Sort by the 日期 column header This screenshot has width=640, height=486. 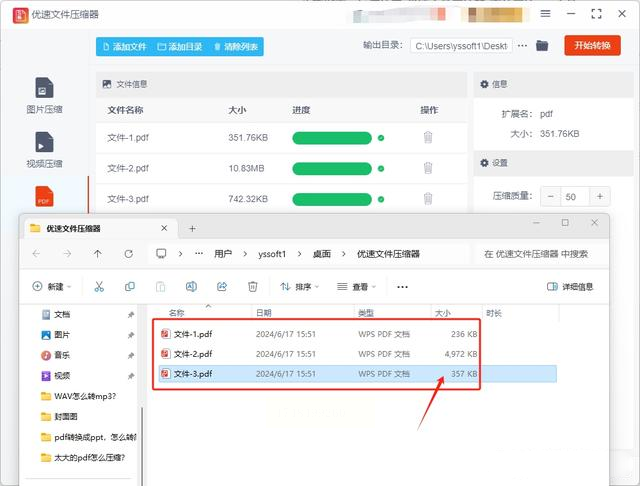click(x=264, y=313)
